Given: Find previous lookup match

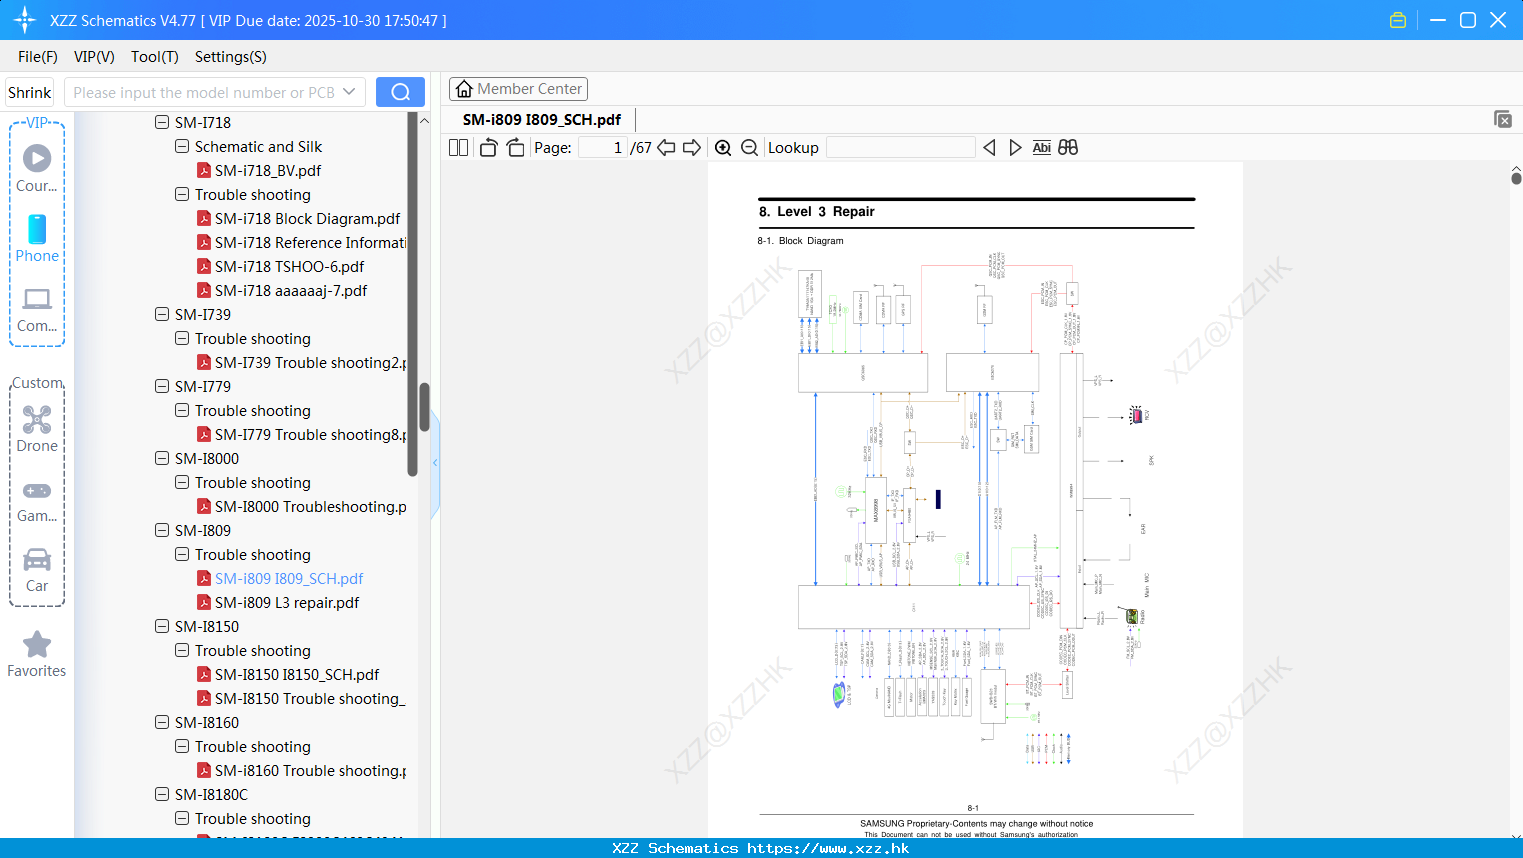Looking at the screenshot, I should 989,147.
